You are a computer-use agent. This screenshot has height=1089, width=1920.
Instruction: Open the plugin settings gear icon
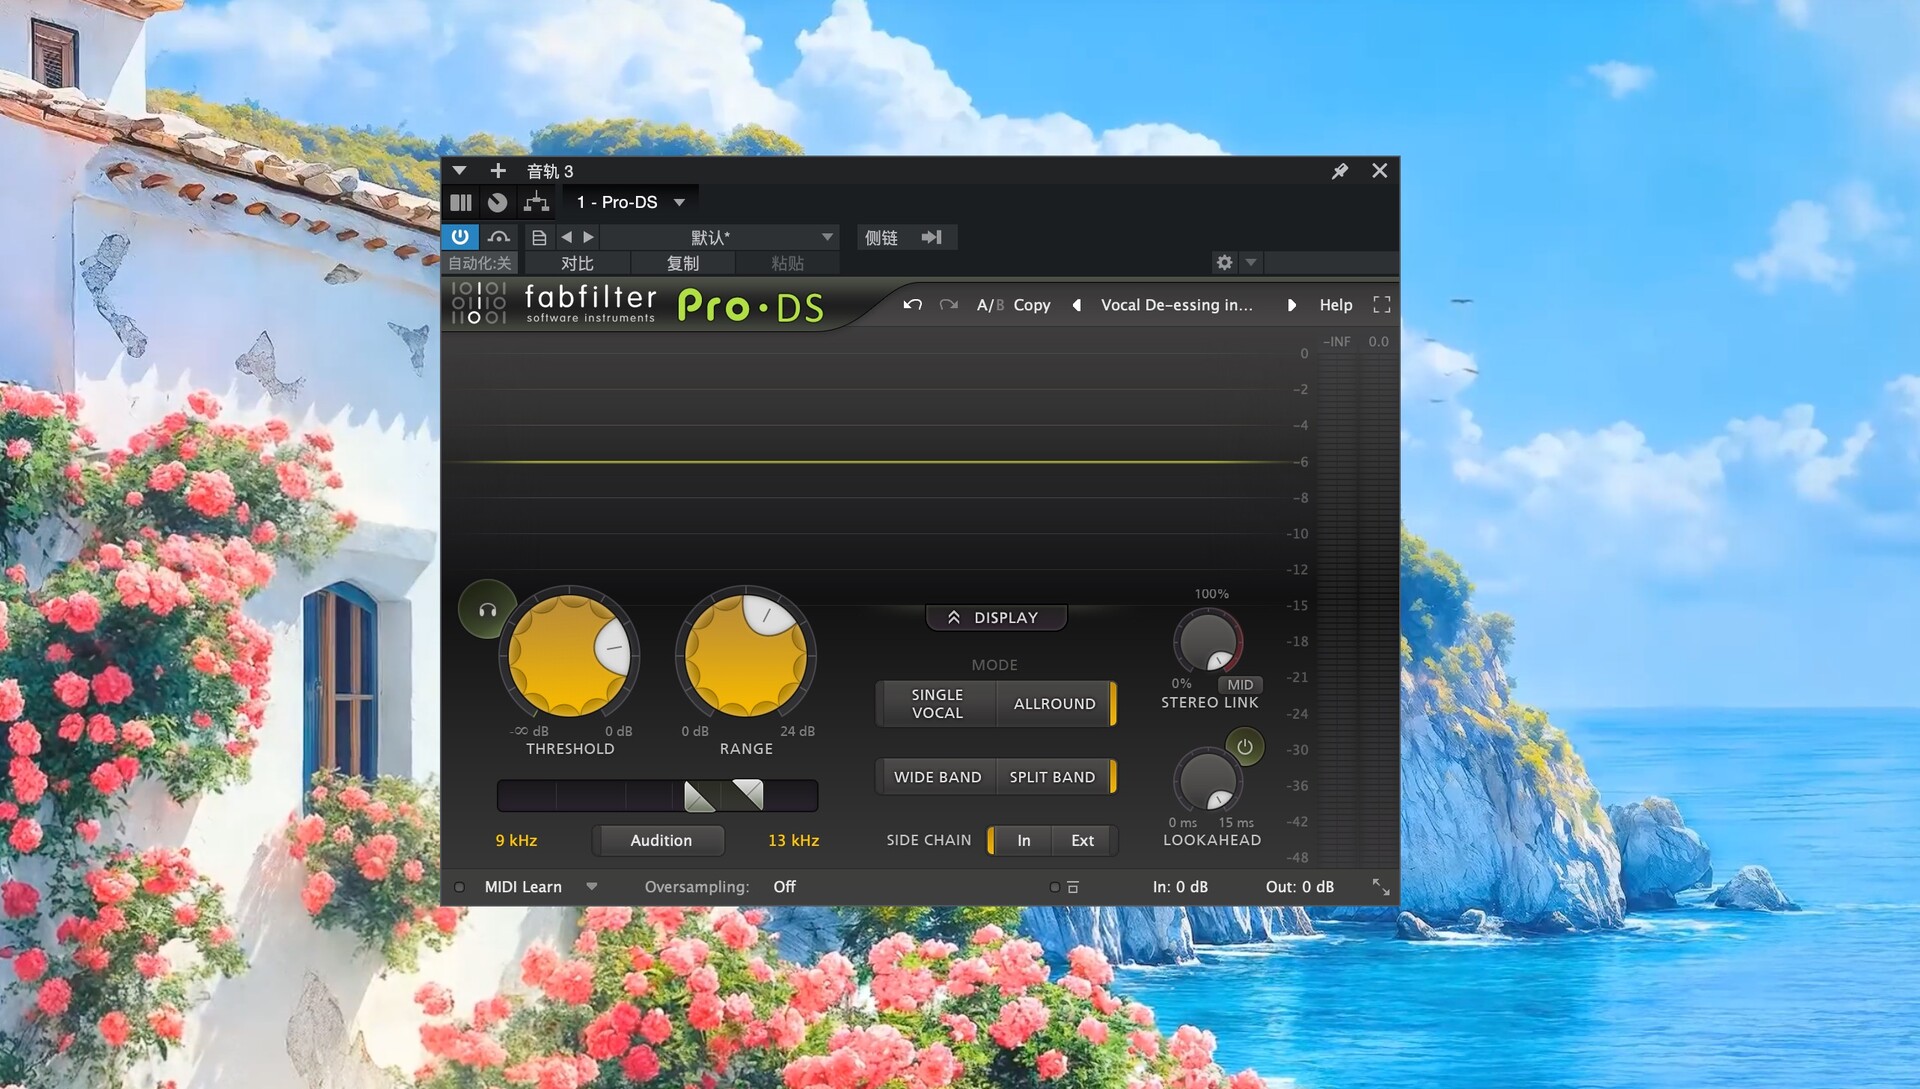tap(1224, 262)
